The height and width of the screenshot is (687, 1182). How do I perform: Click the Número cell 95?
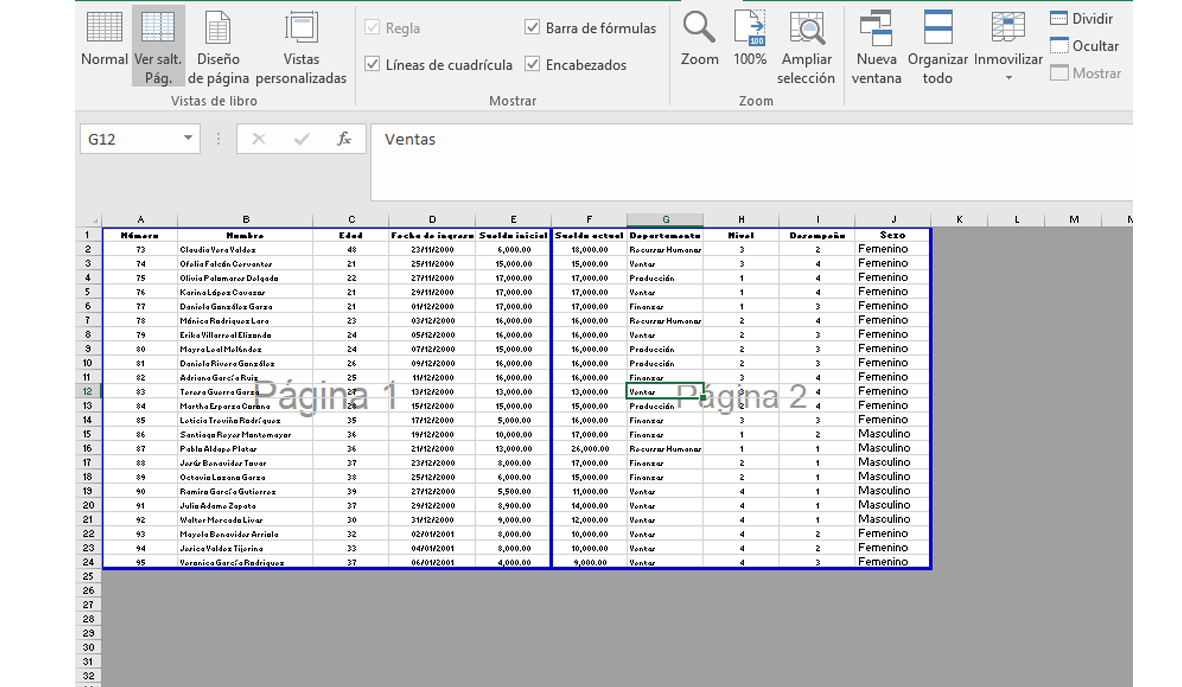(x=140, y=562)
